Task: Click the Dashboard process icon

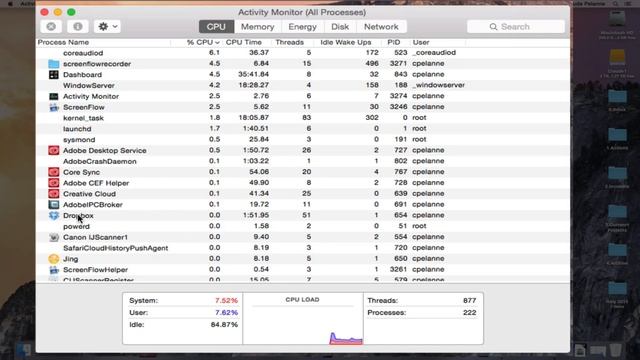Action: pos(53,75)
